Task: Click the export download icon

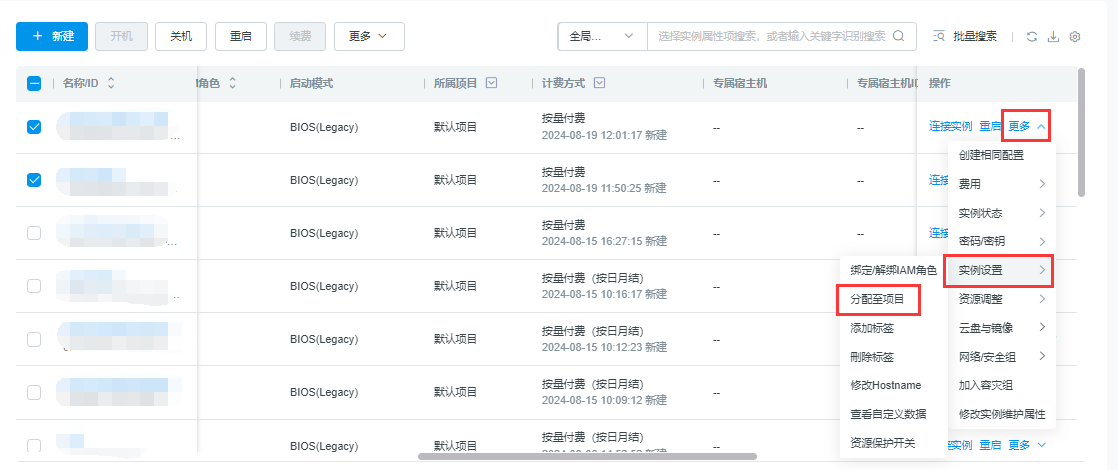Action: coord(1053,37)
